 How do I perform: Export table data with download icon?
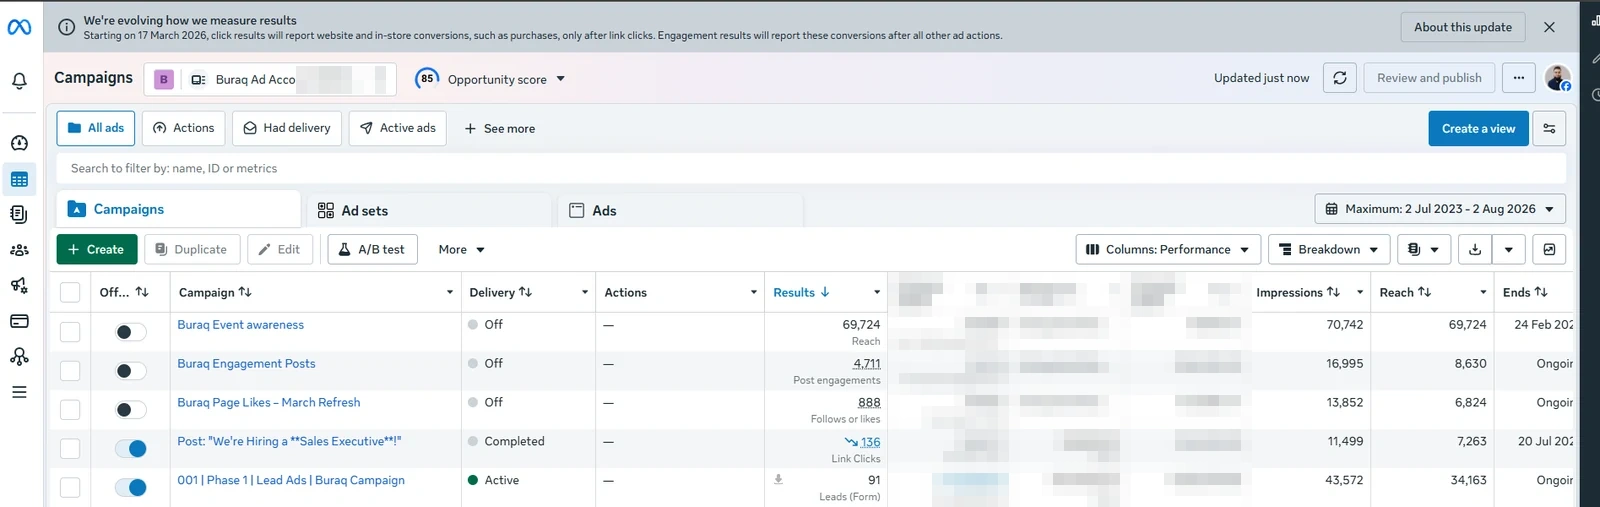(1475, 249)
